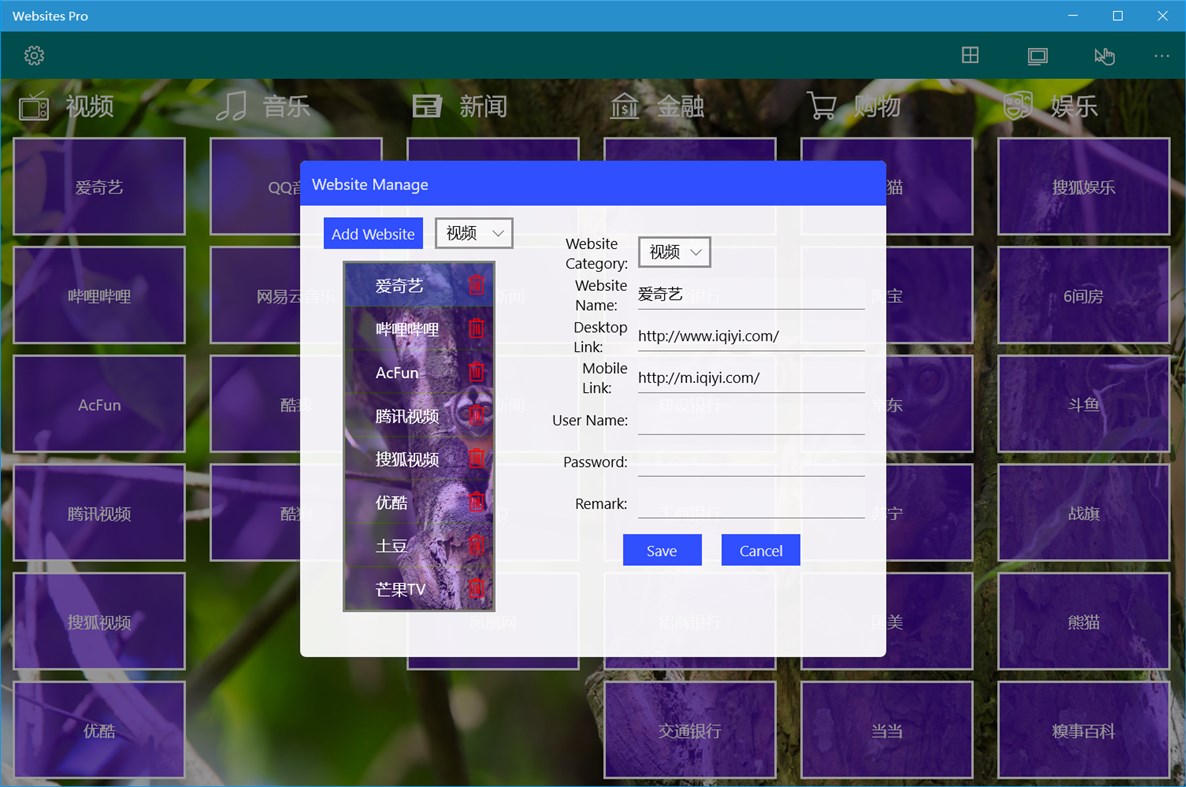1186x787 pixels.
Task: Open the 斗鱼 tile
Action: point(1084,405)
